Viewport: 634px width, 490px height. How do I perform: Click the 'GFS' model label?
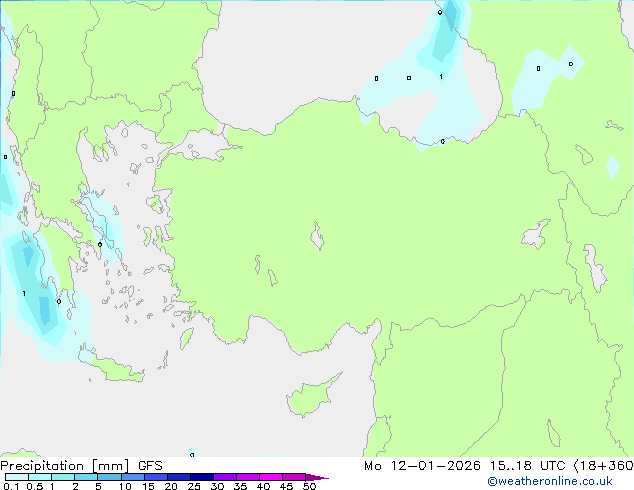click(150, 466)
